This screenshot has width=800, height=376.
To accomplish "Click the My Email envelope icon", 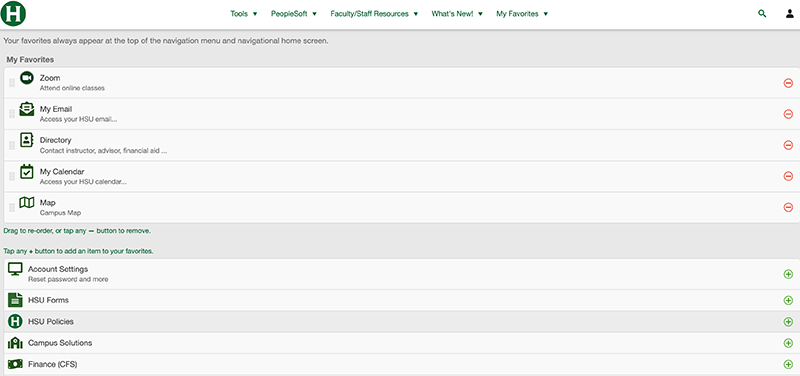I will [27, 109].
